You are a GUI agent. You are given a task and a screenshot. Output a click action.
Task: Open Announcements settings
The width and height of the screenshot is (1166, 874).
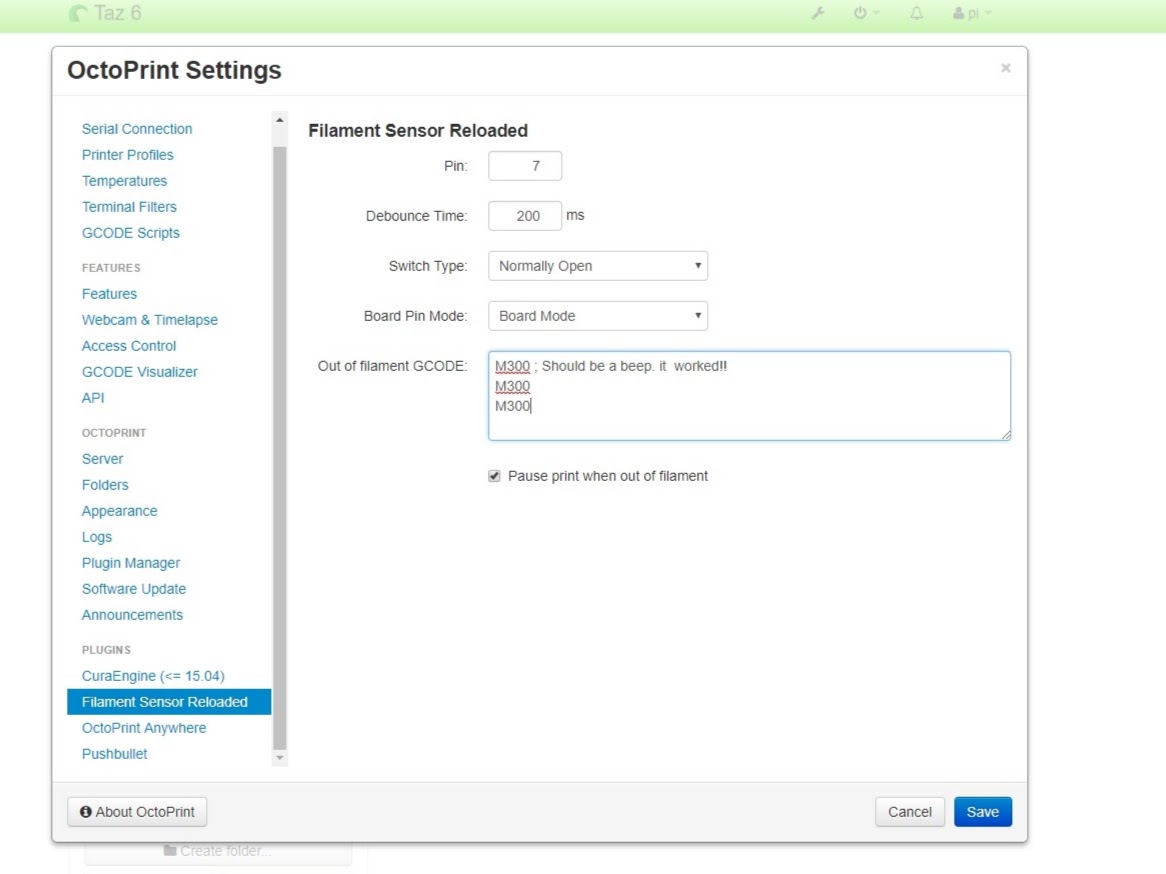click(132, 615)
